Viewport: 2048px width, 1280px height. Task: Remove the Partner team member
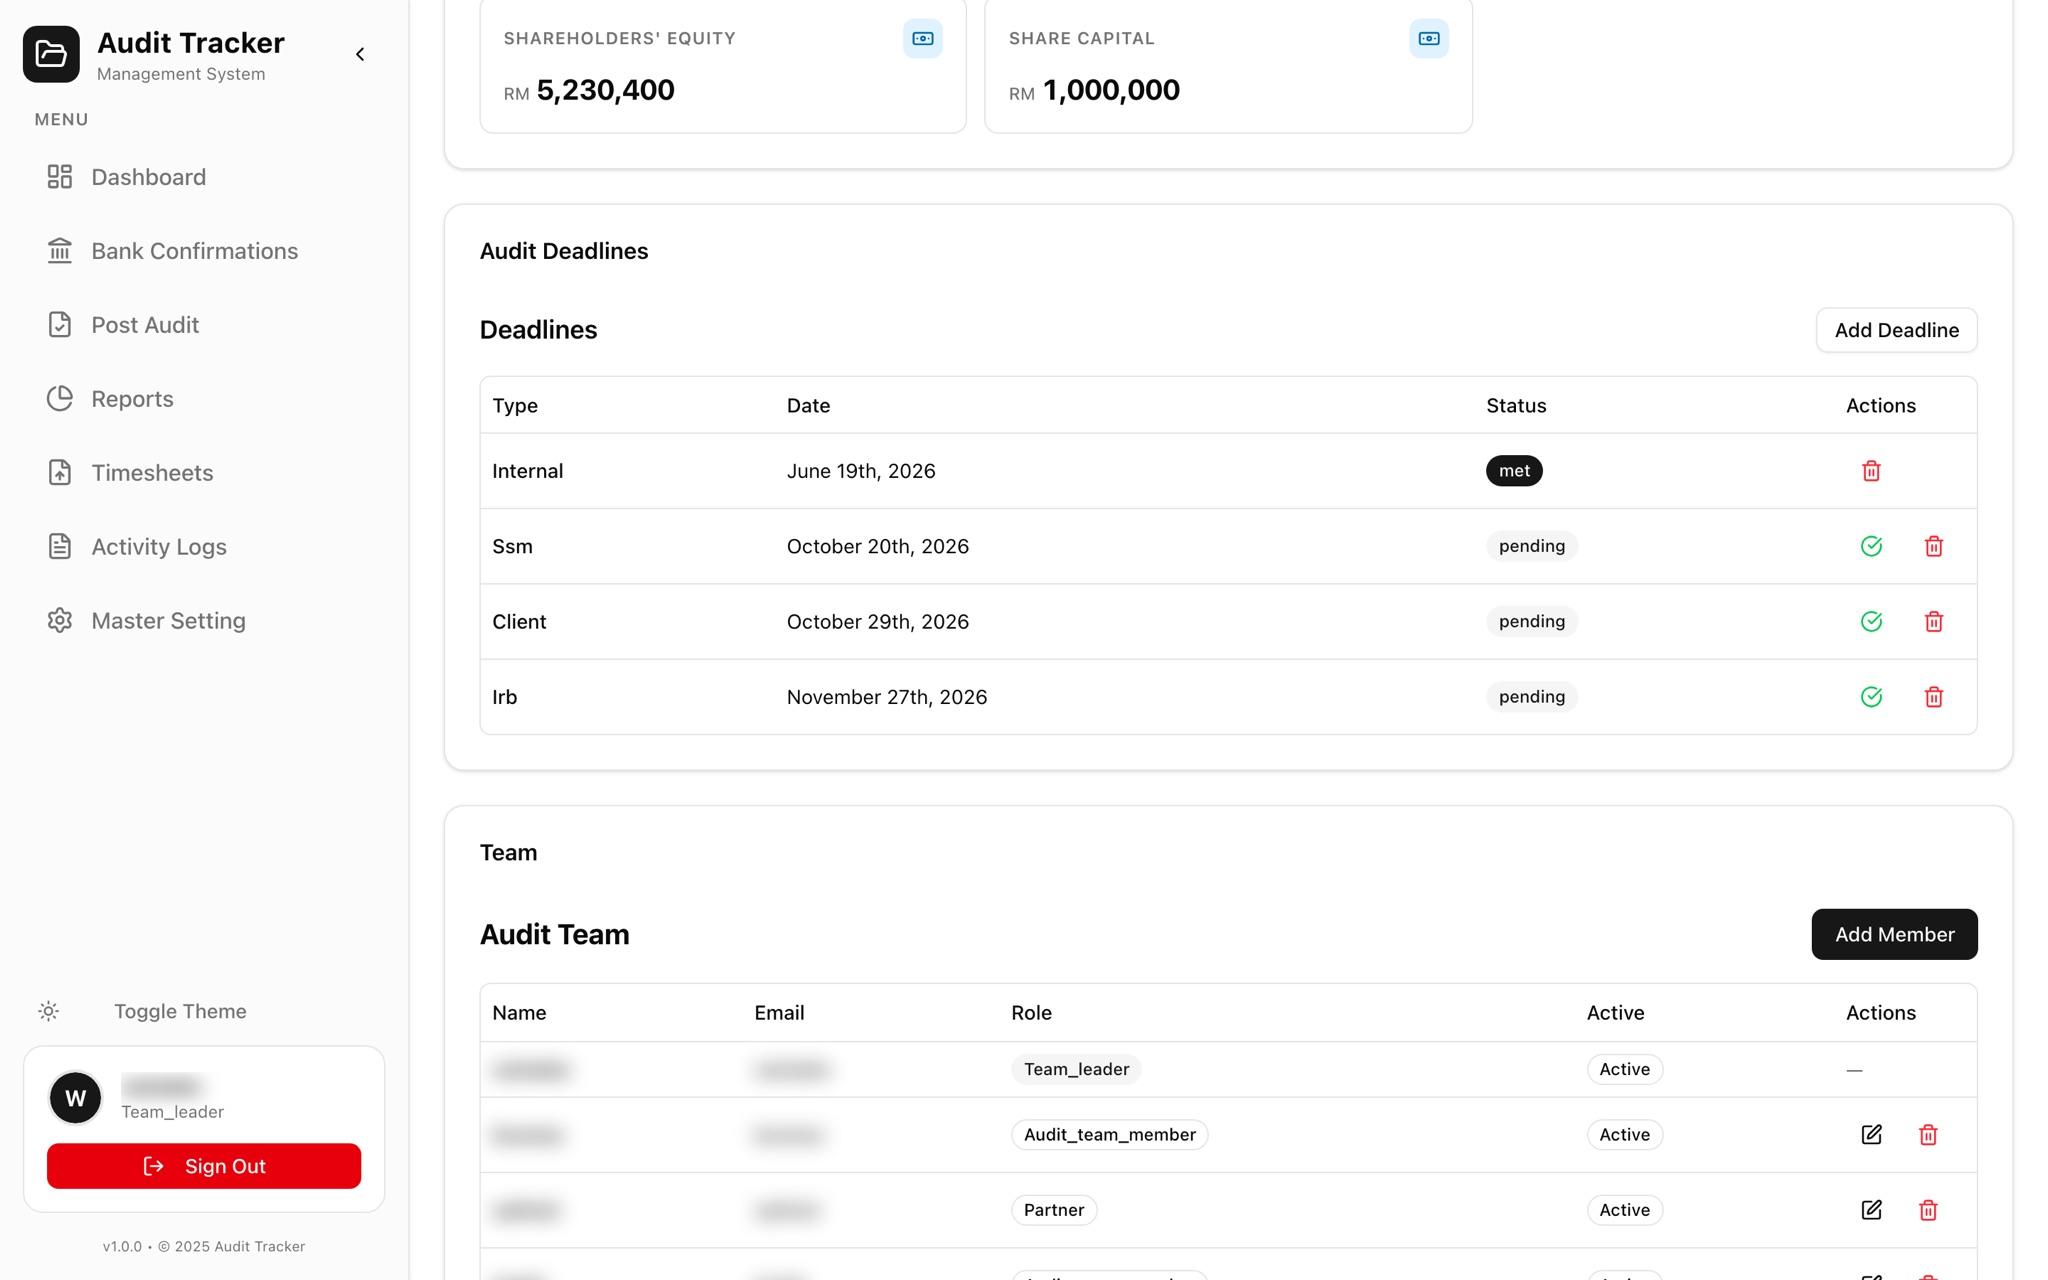pos(1928,1210)
